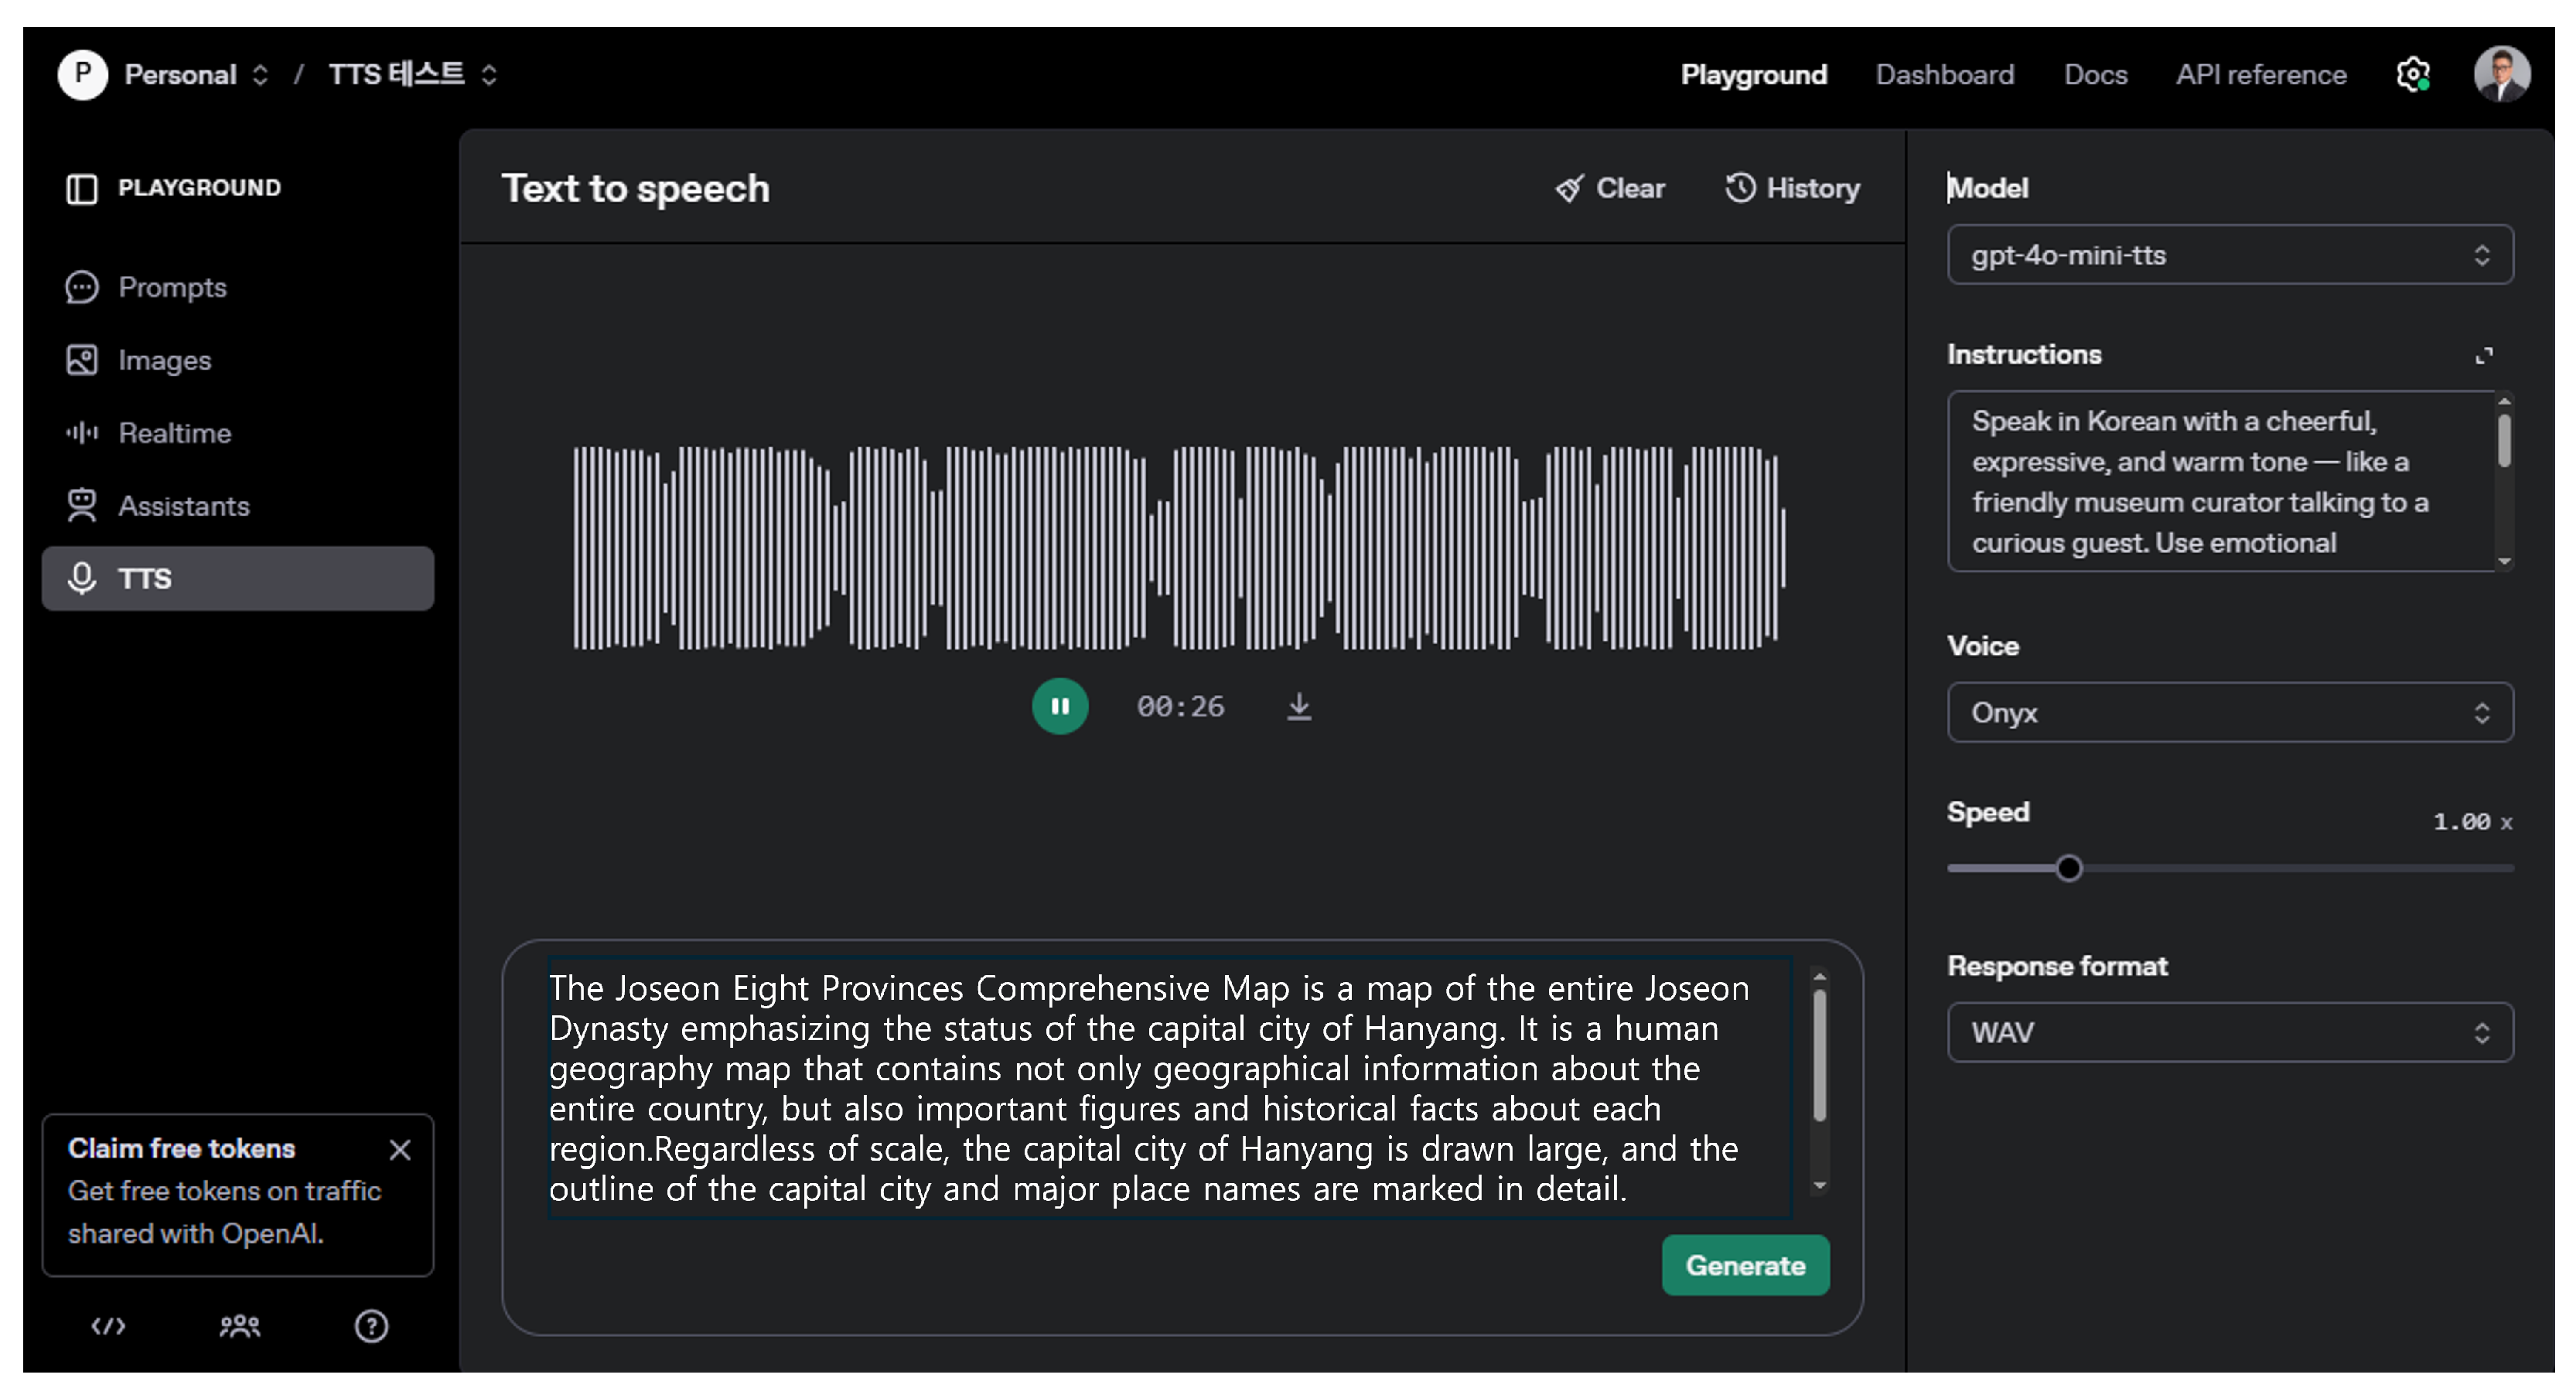This screenshot has width=2576, height=1395.
Task: Open the community people icon
Action: (240, 1326)
